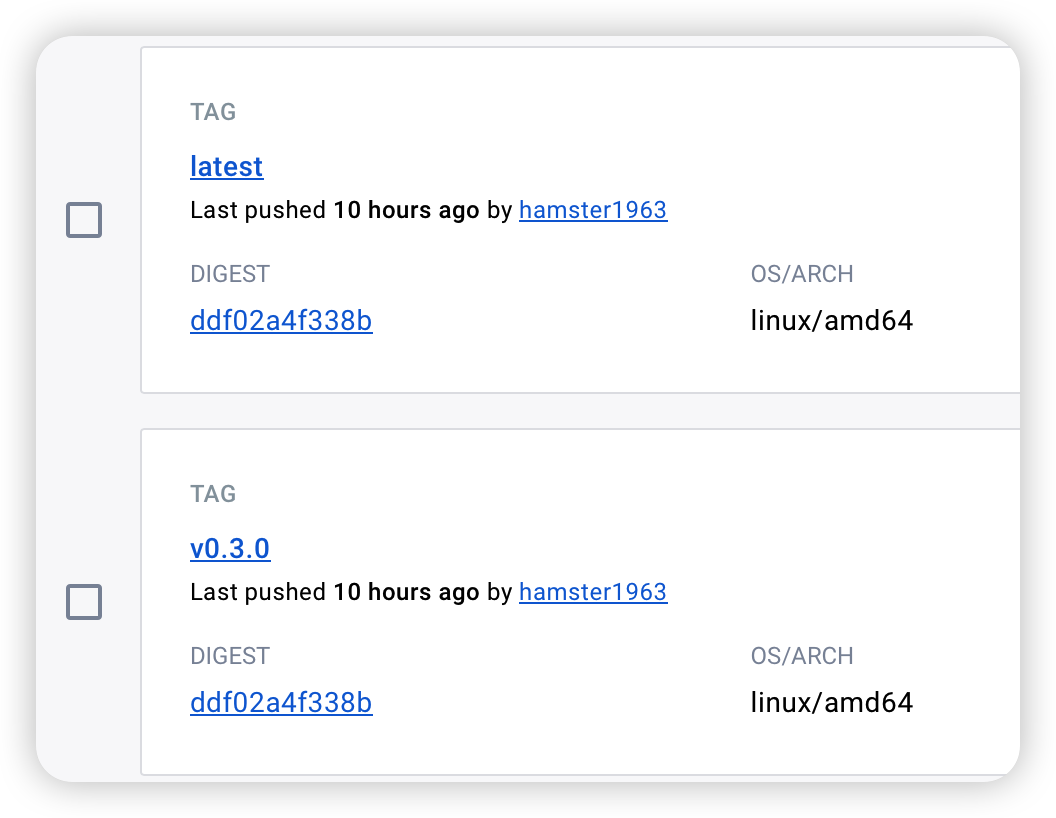Click the OS/ARCH label in the latest card
The width and height of the screenshot is (1056, 818).
pyautogui.click(x=802, y=274)
